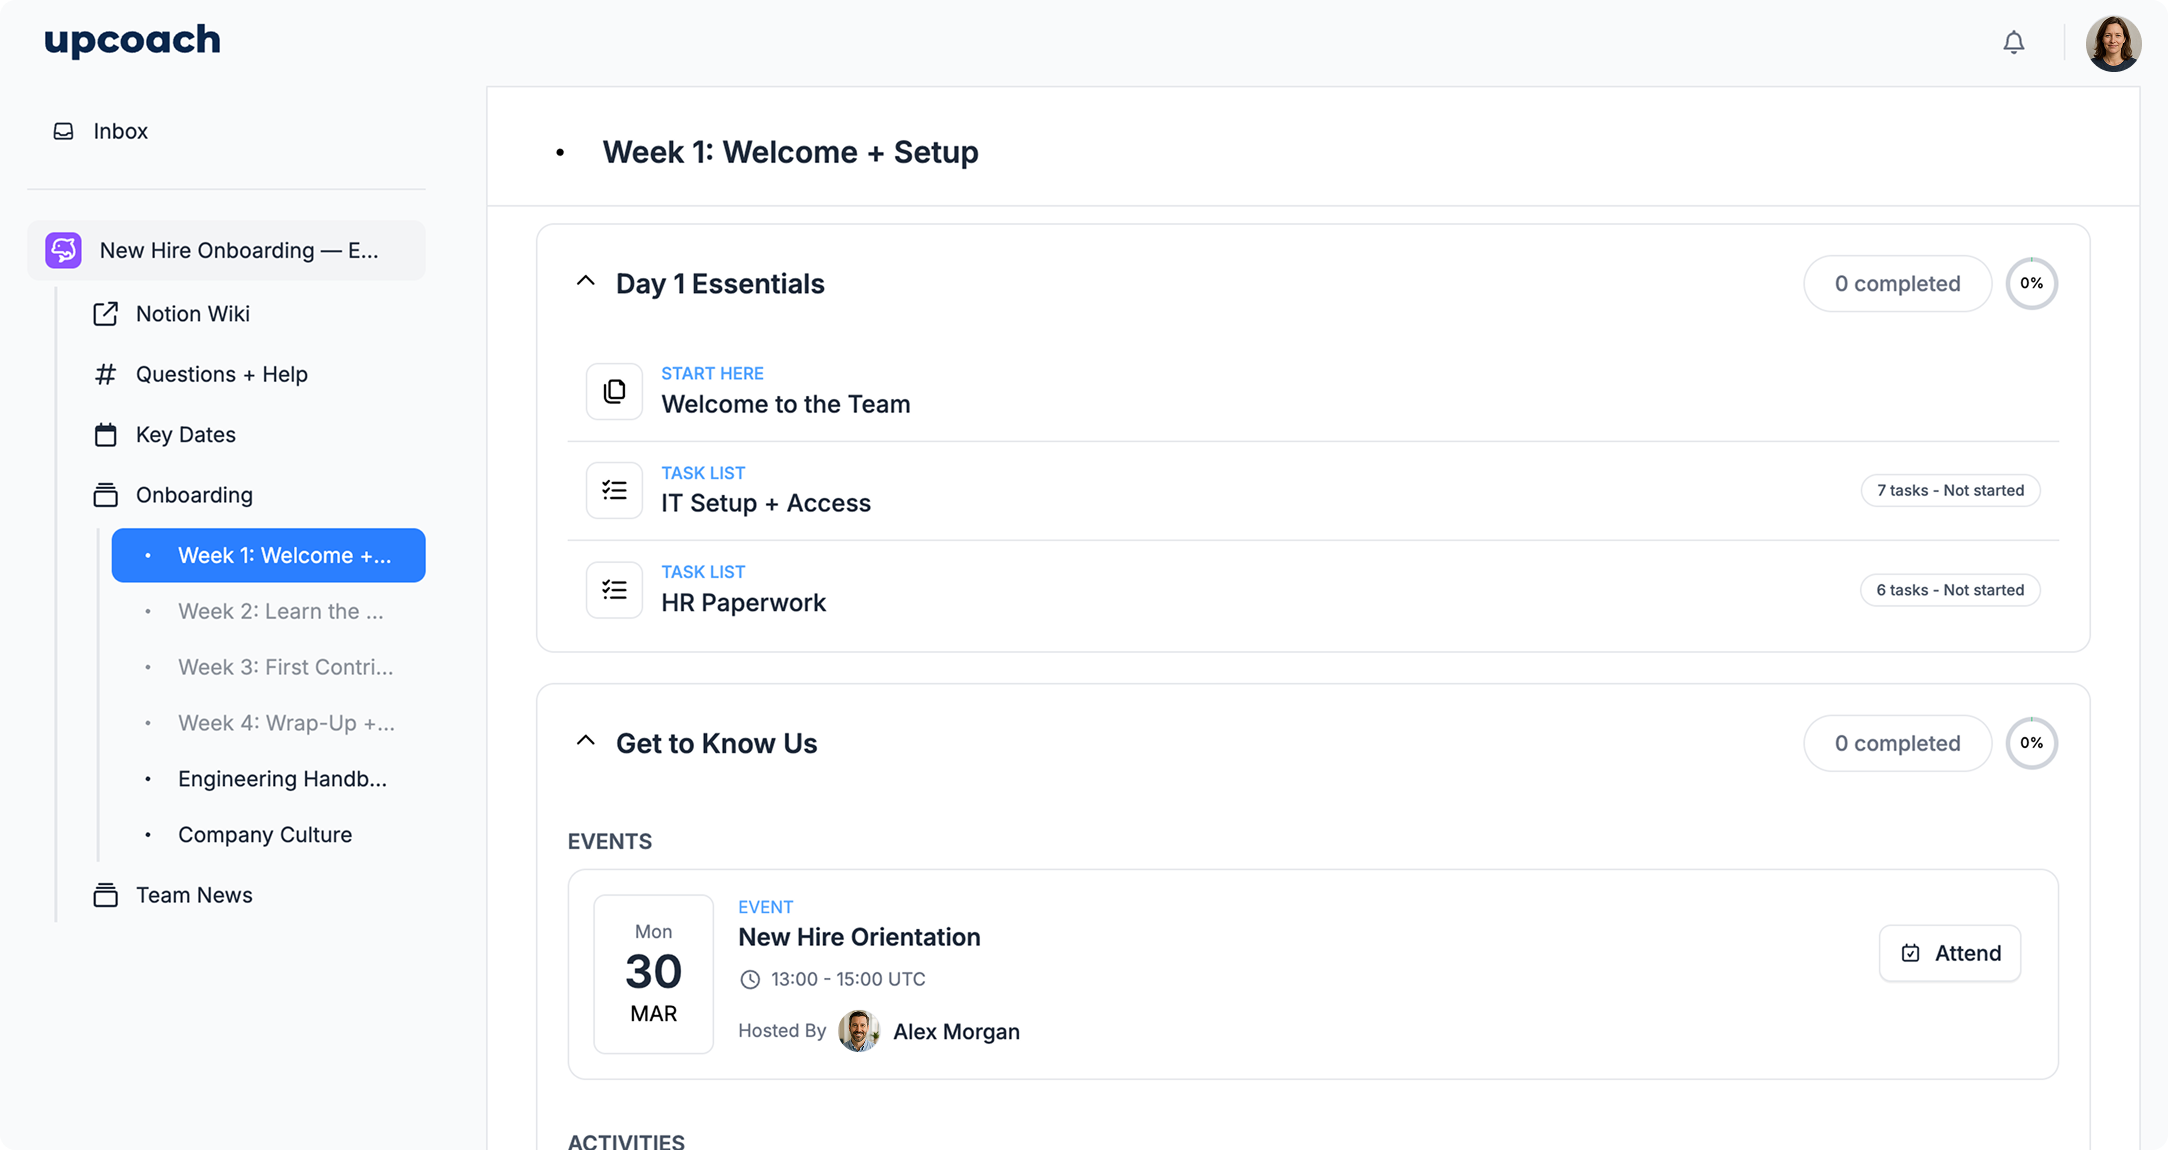Click host Alex Morgan's avatar
This screenshot has height=1150, width=2168.
click(x=858, y=1031)
